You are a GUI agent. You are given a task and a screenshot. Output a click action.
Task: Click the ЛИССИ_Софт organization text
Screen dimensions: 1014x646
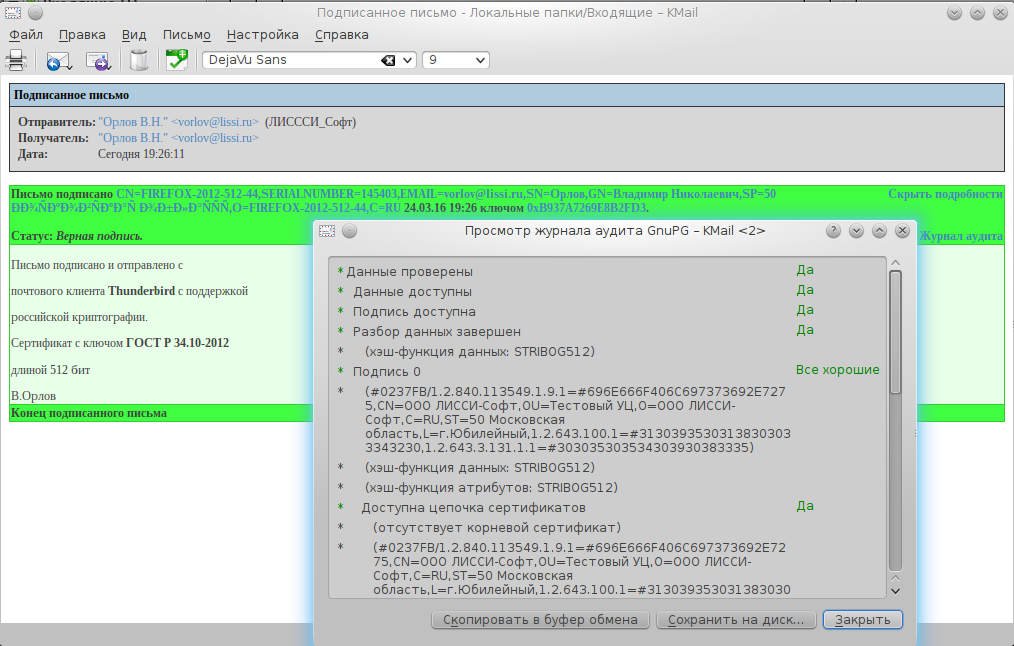pos(310,122)
